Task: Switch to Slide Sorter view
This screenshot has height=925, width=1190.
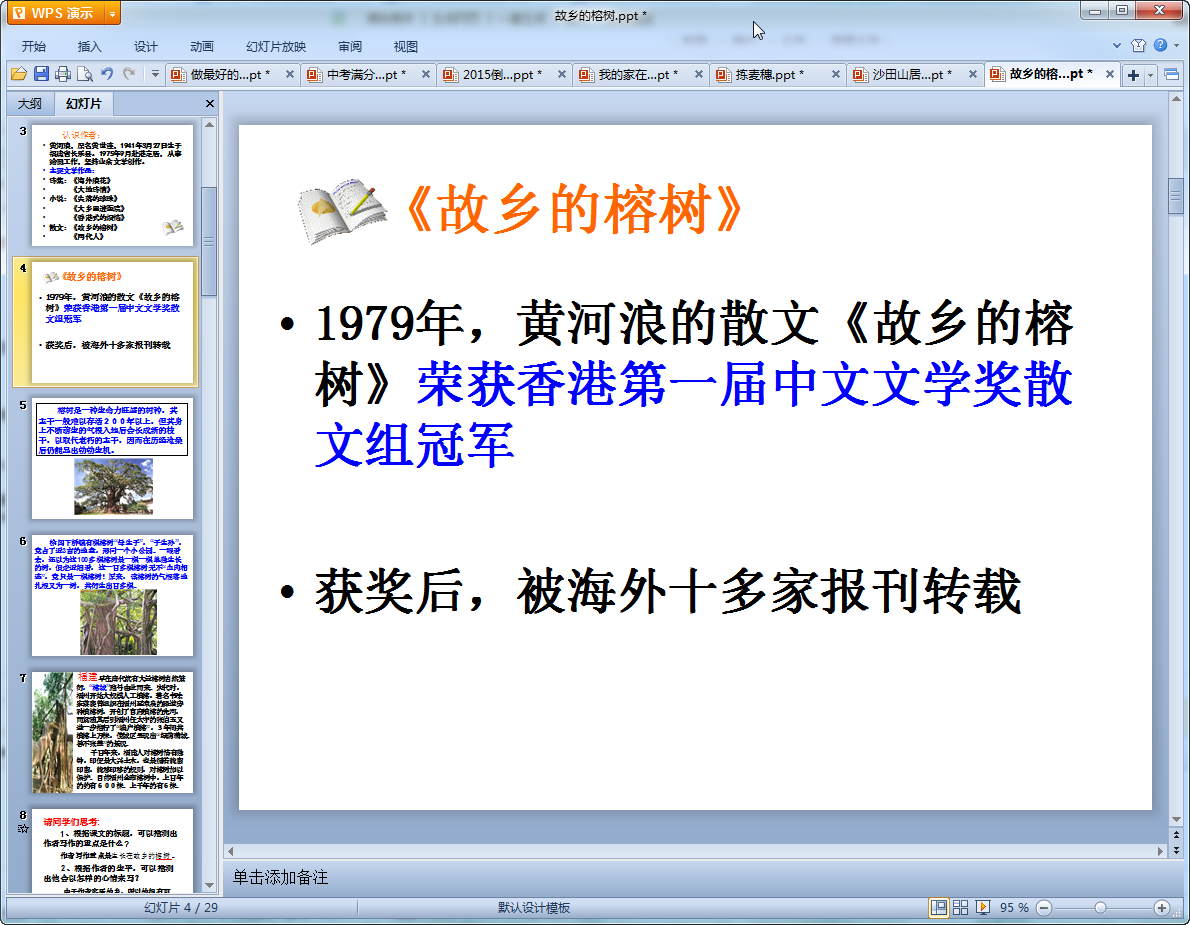Action: 960,908
